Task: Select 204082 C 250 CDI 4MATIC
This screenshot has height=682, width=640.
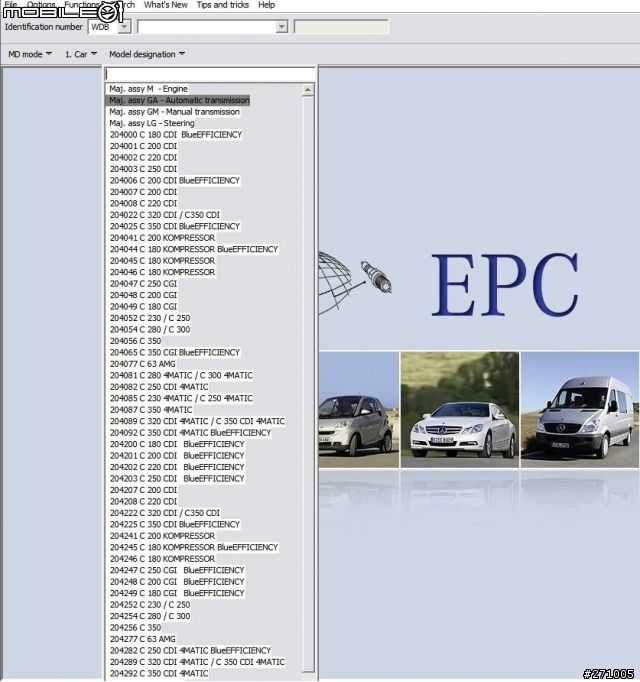Action: 159,387
